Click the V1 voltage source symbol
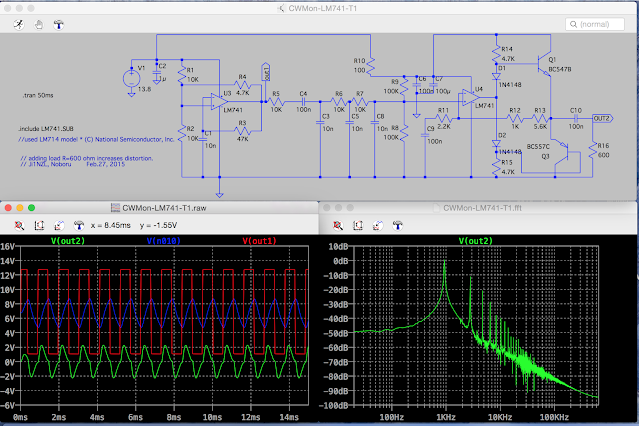This screenshot has height=426, width=639. [x=131, y=79]
